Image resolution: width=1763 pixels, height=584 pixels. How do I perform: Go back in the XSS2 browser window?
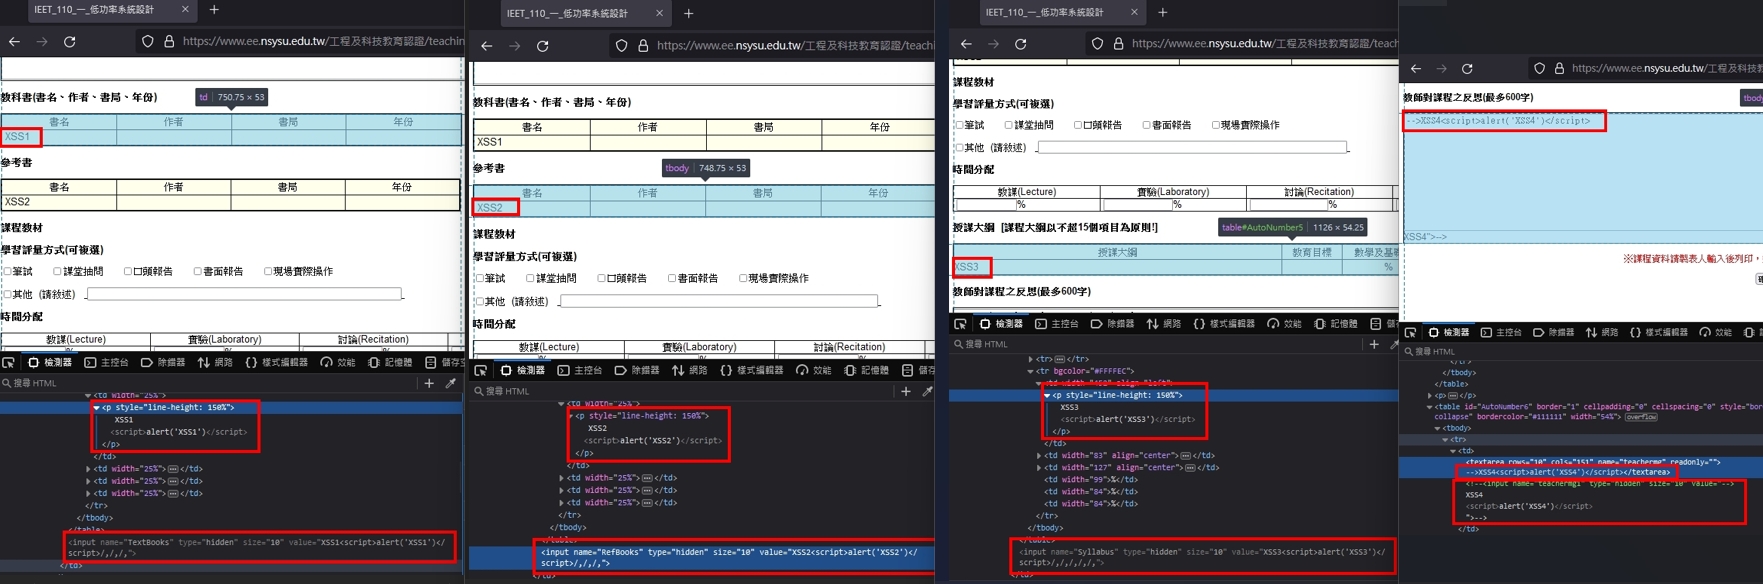(x=487, y=46)
